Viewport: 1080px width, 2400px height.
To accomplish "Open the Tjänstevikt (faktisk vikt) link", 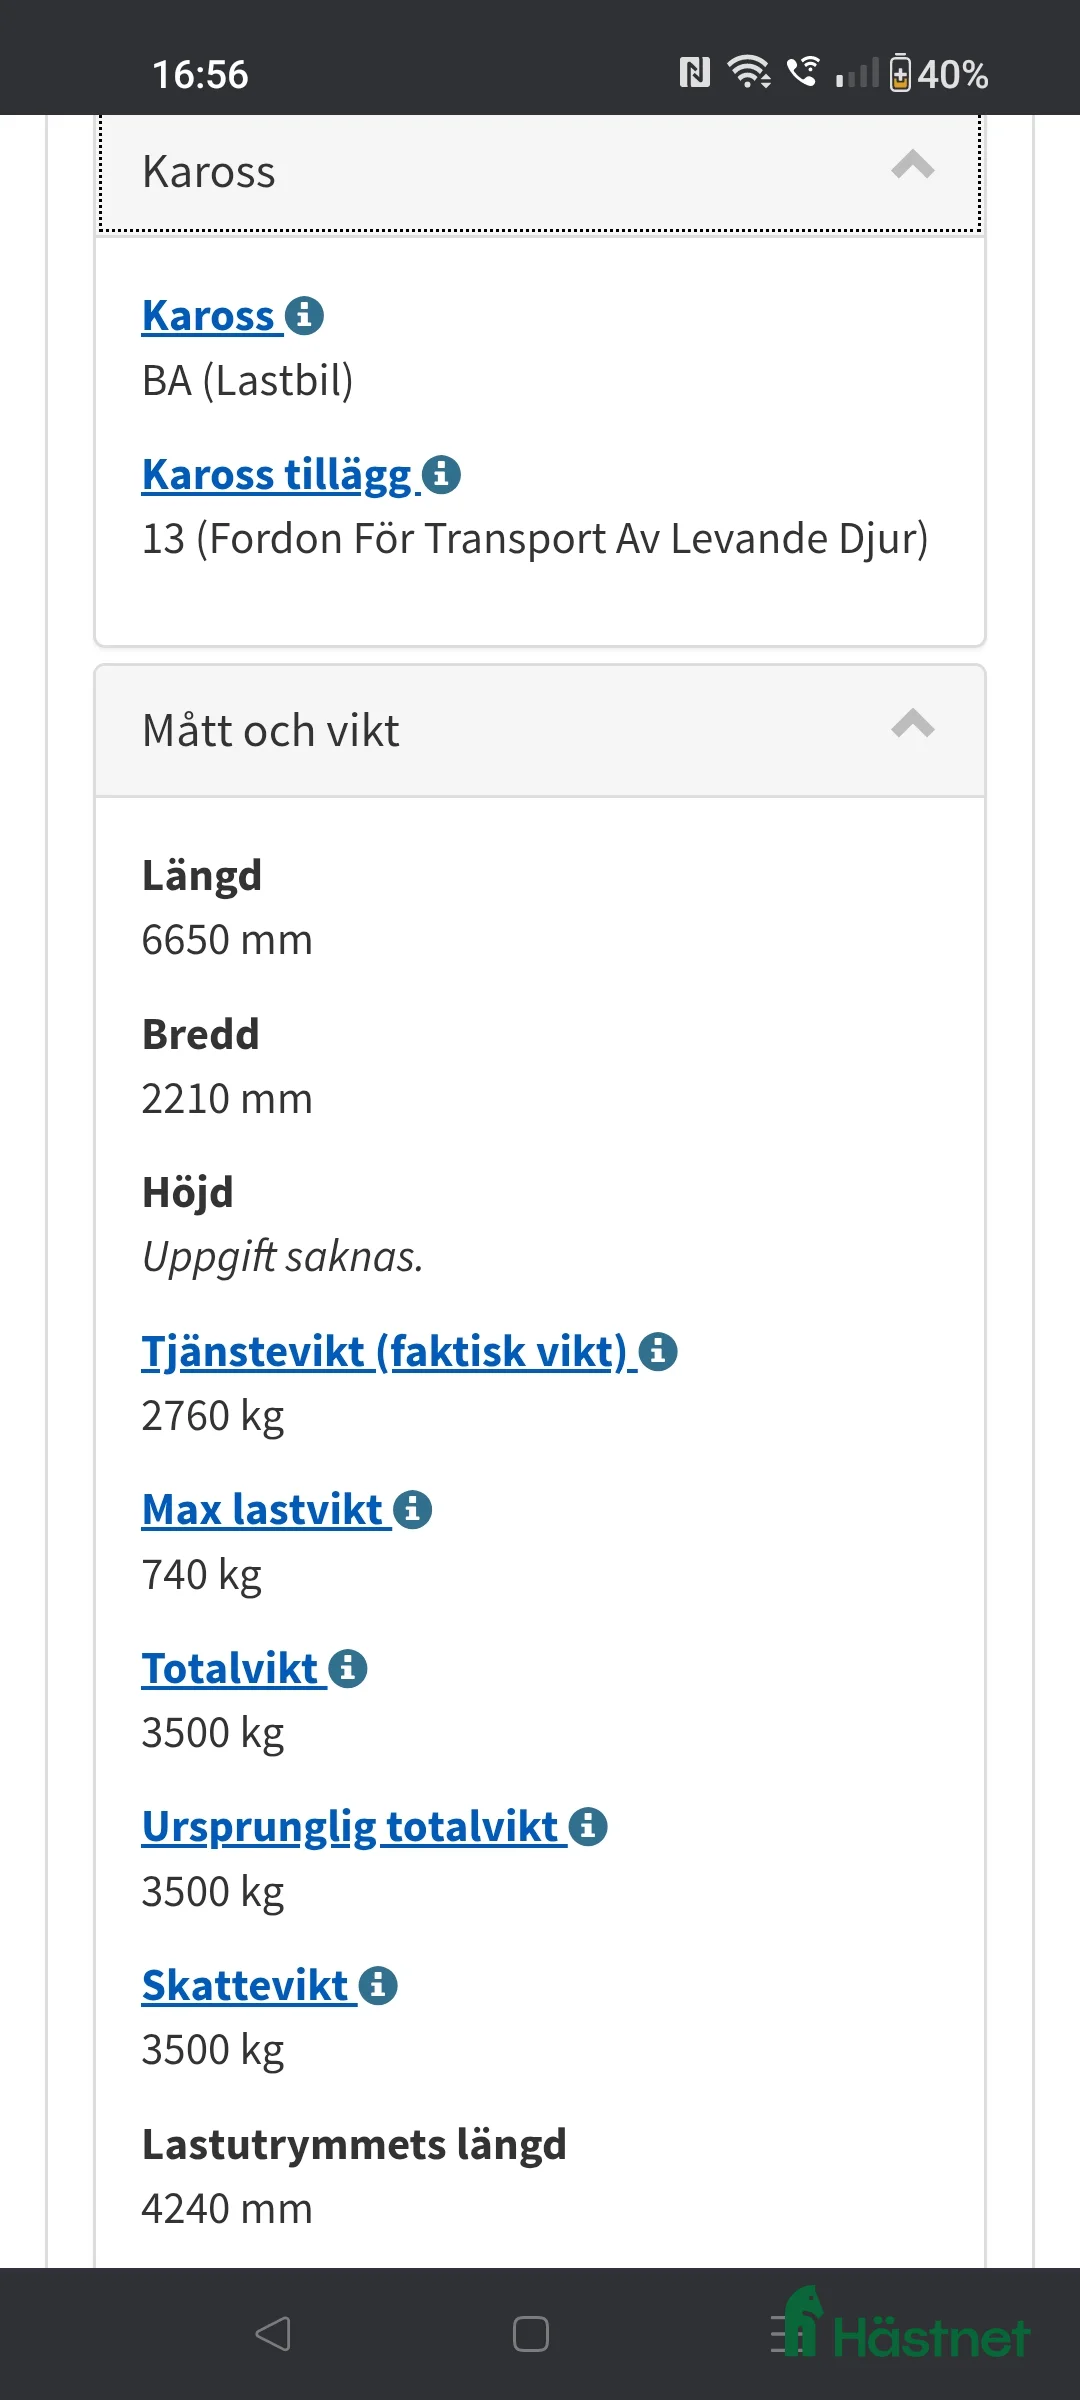I will coord(380,1351).
